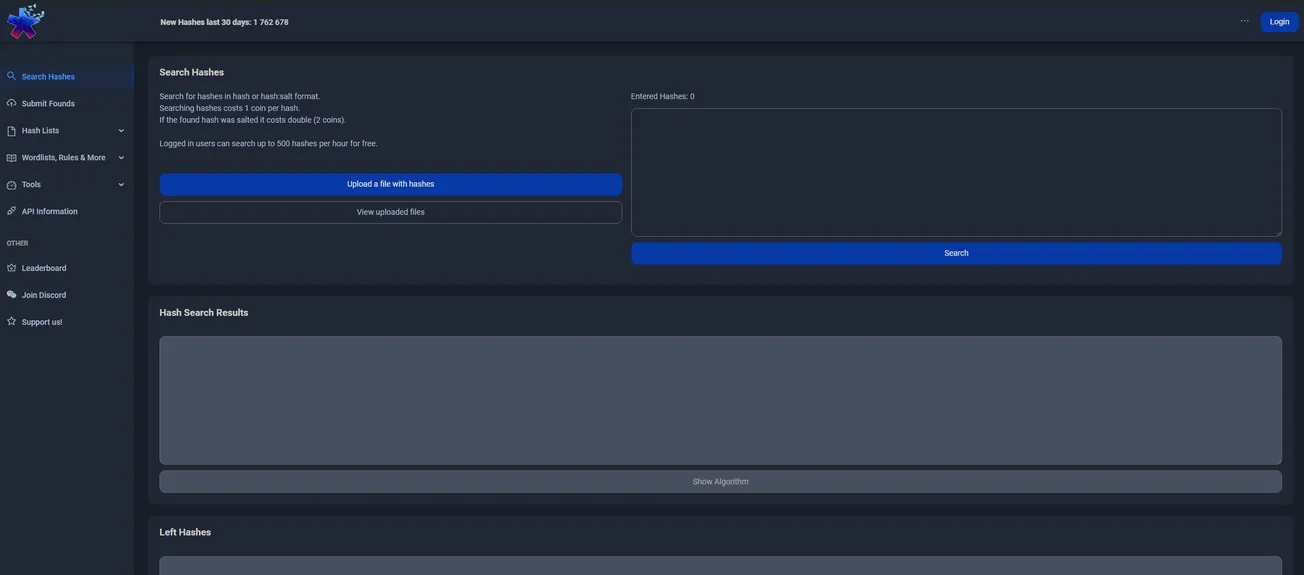Viewport: 1304px width, 575px height.
Task: Focus the hash entry text area
Action: (x=956, y=172)
